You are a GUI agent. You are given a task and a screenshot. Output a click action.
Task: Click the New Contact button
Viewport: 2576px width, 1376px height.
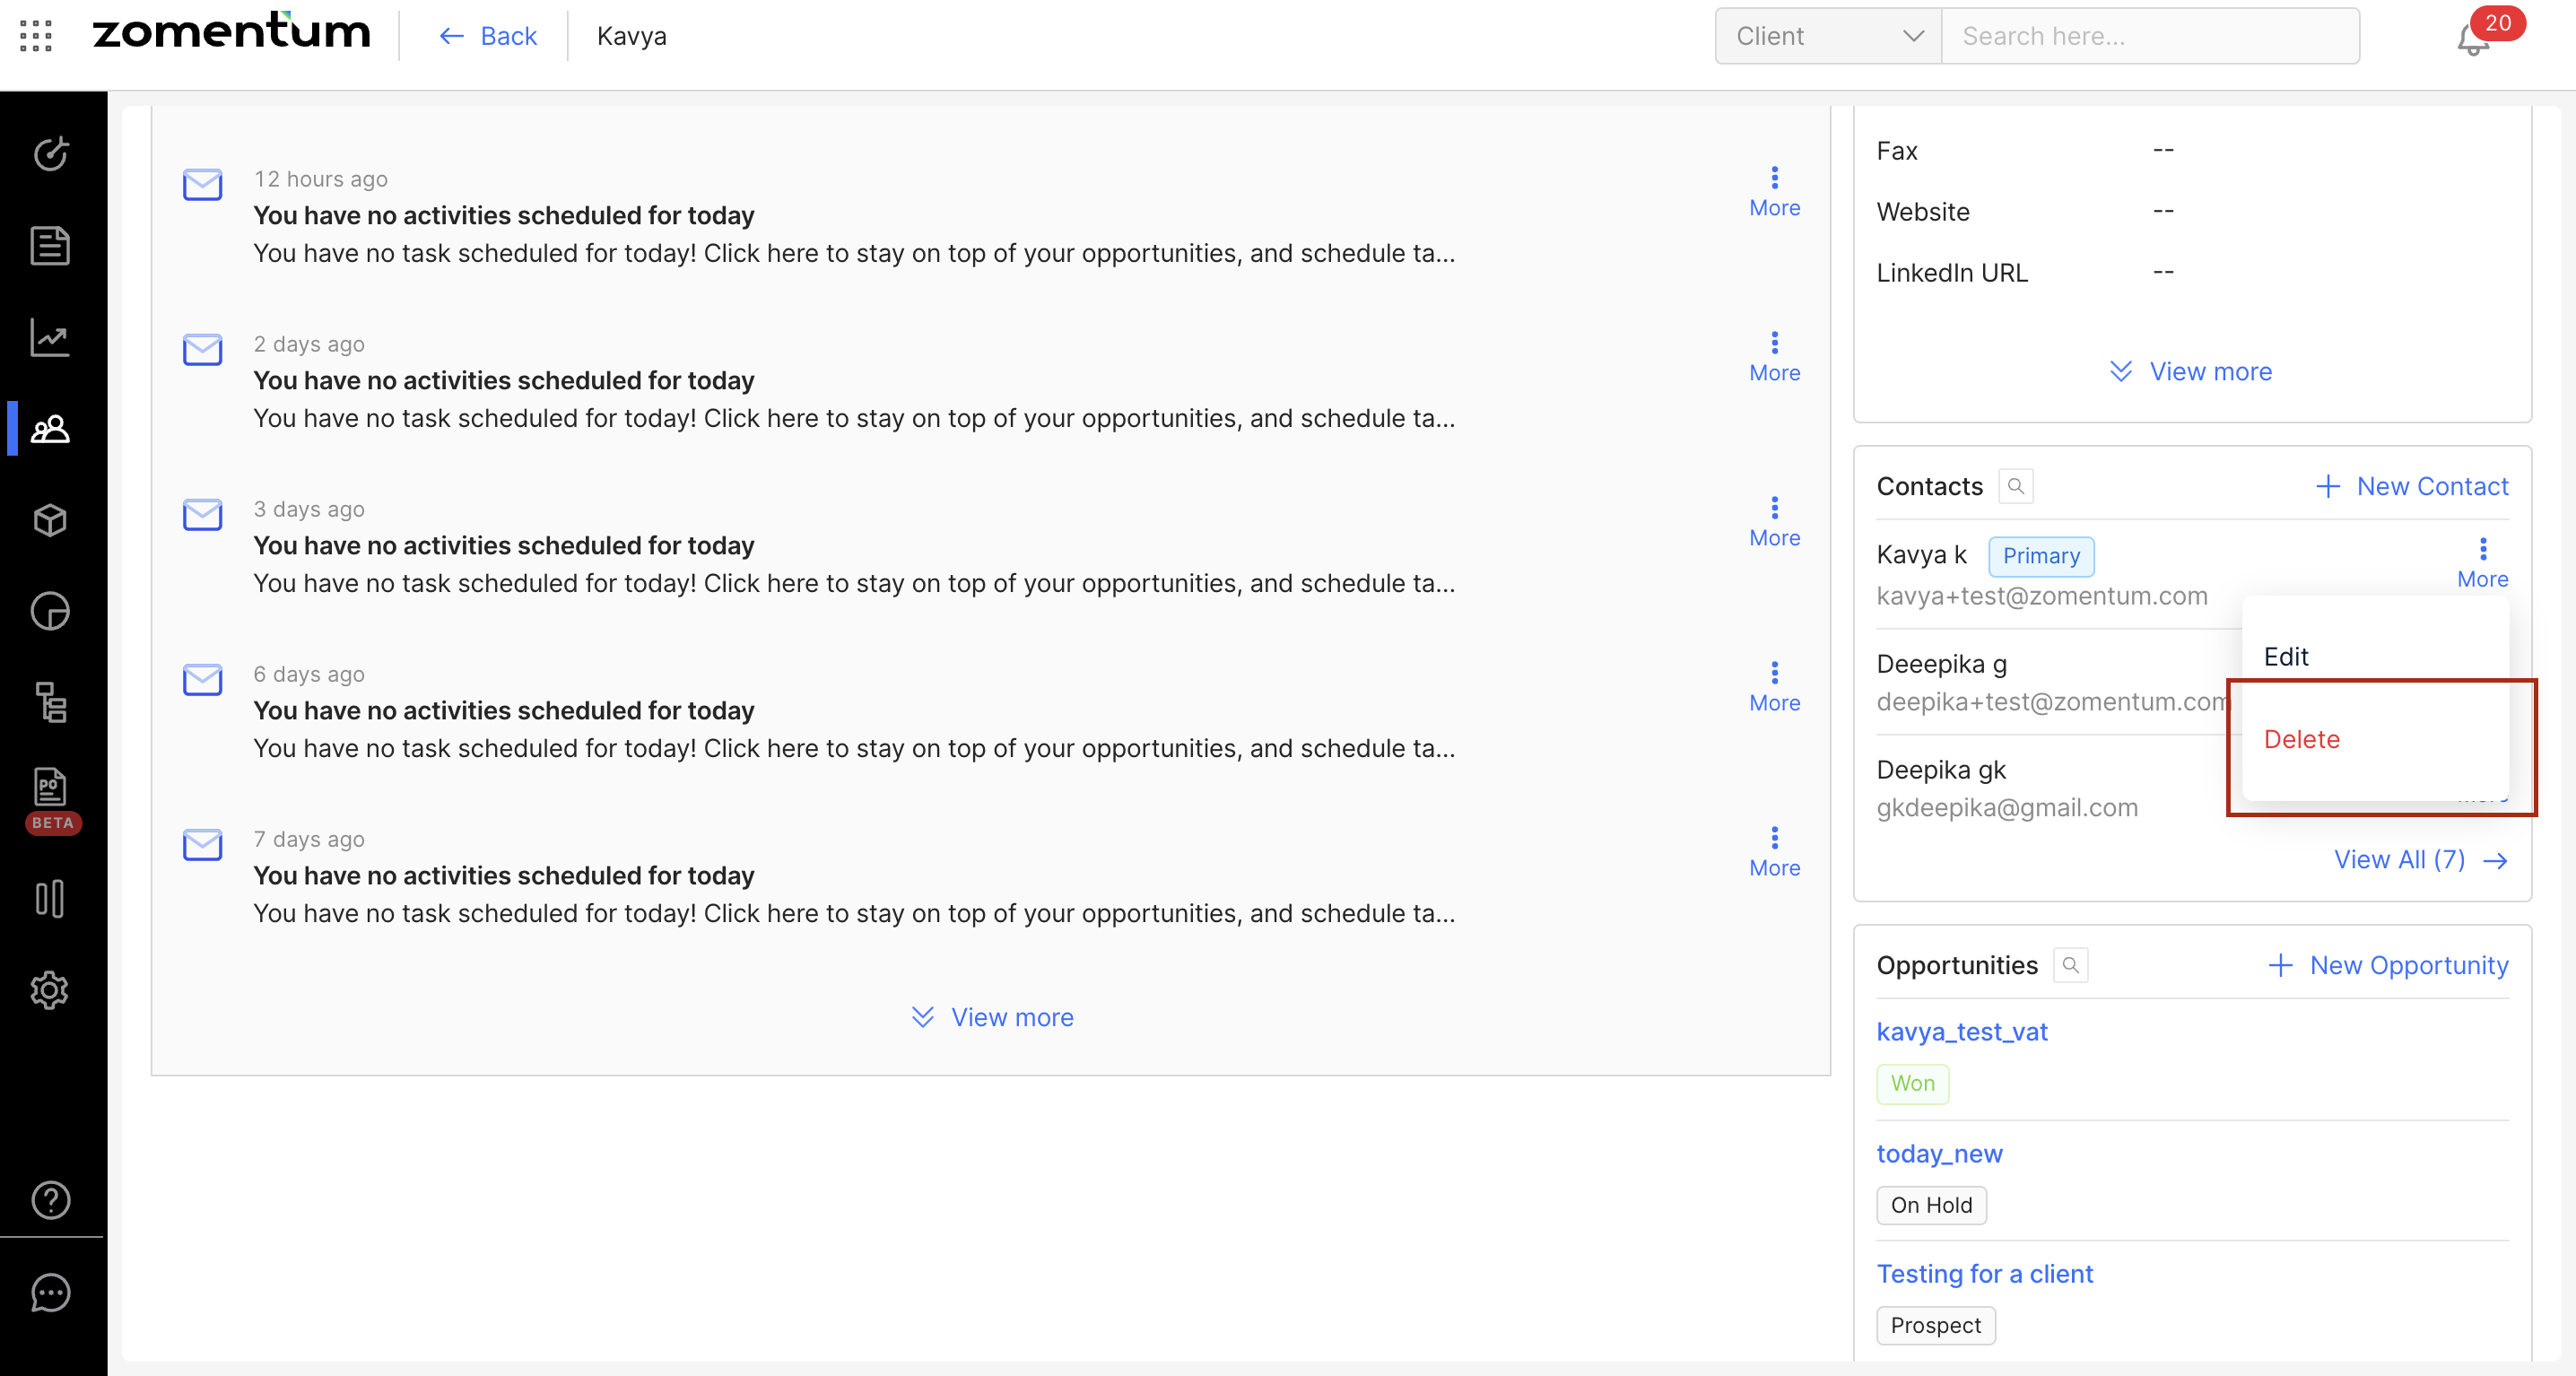(2411, 486)
